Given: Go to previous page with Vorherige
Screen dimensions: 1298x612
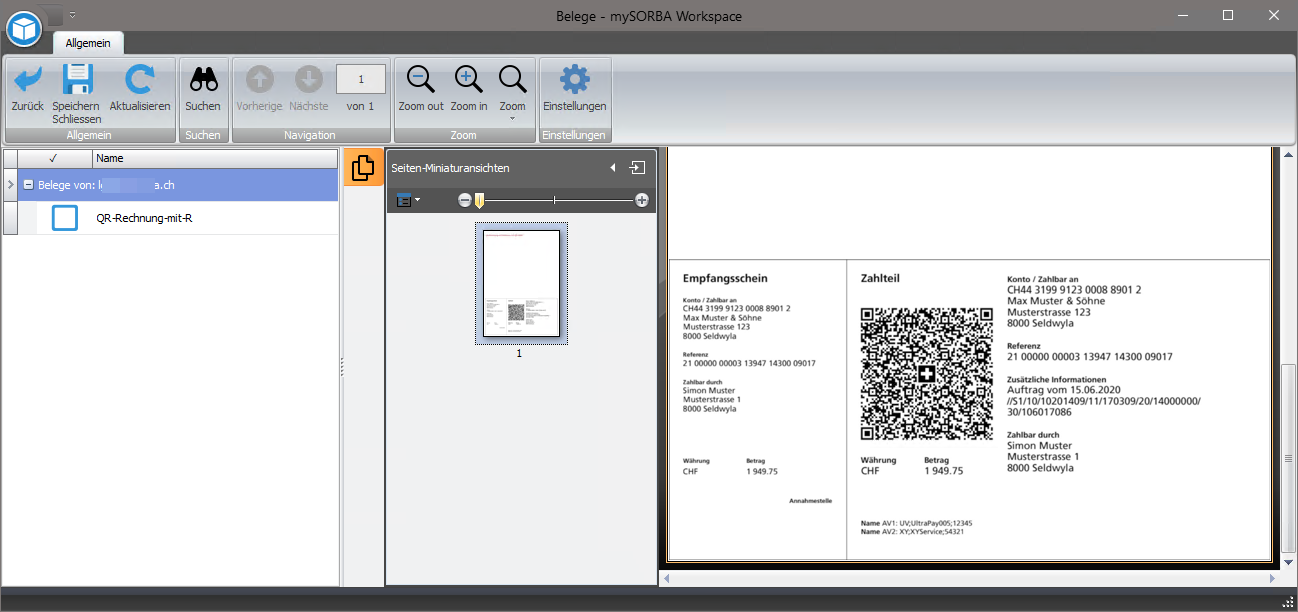Looking at the screenshot, I should click(259, 86).
